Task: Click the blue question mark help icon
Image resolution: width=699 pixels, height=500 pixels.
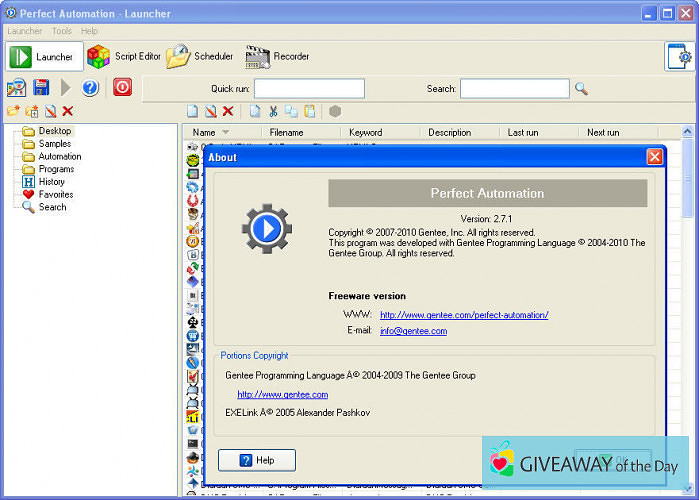Action: 90,88
